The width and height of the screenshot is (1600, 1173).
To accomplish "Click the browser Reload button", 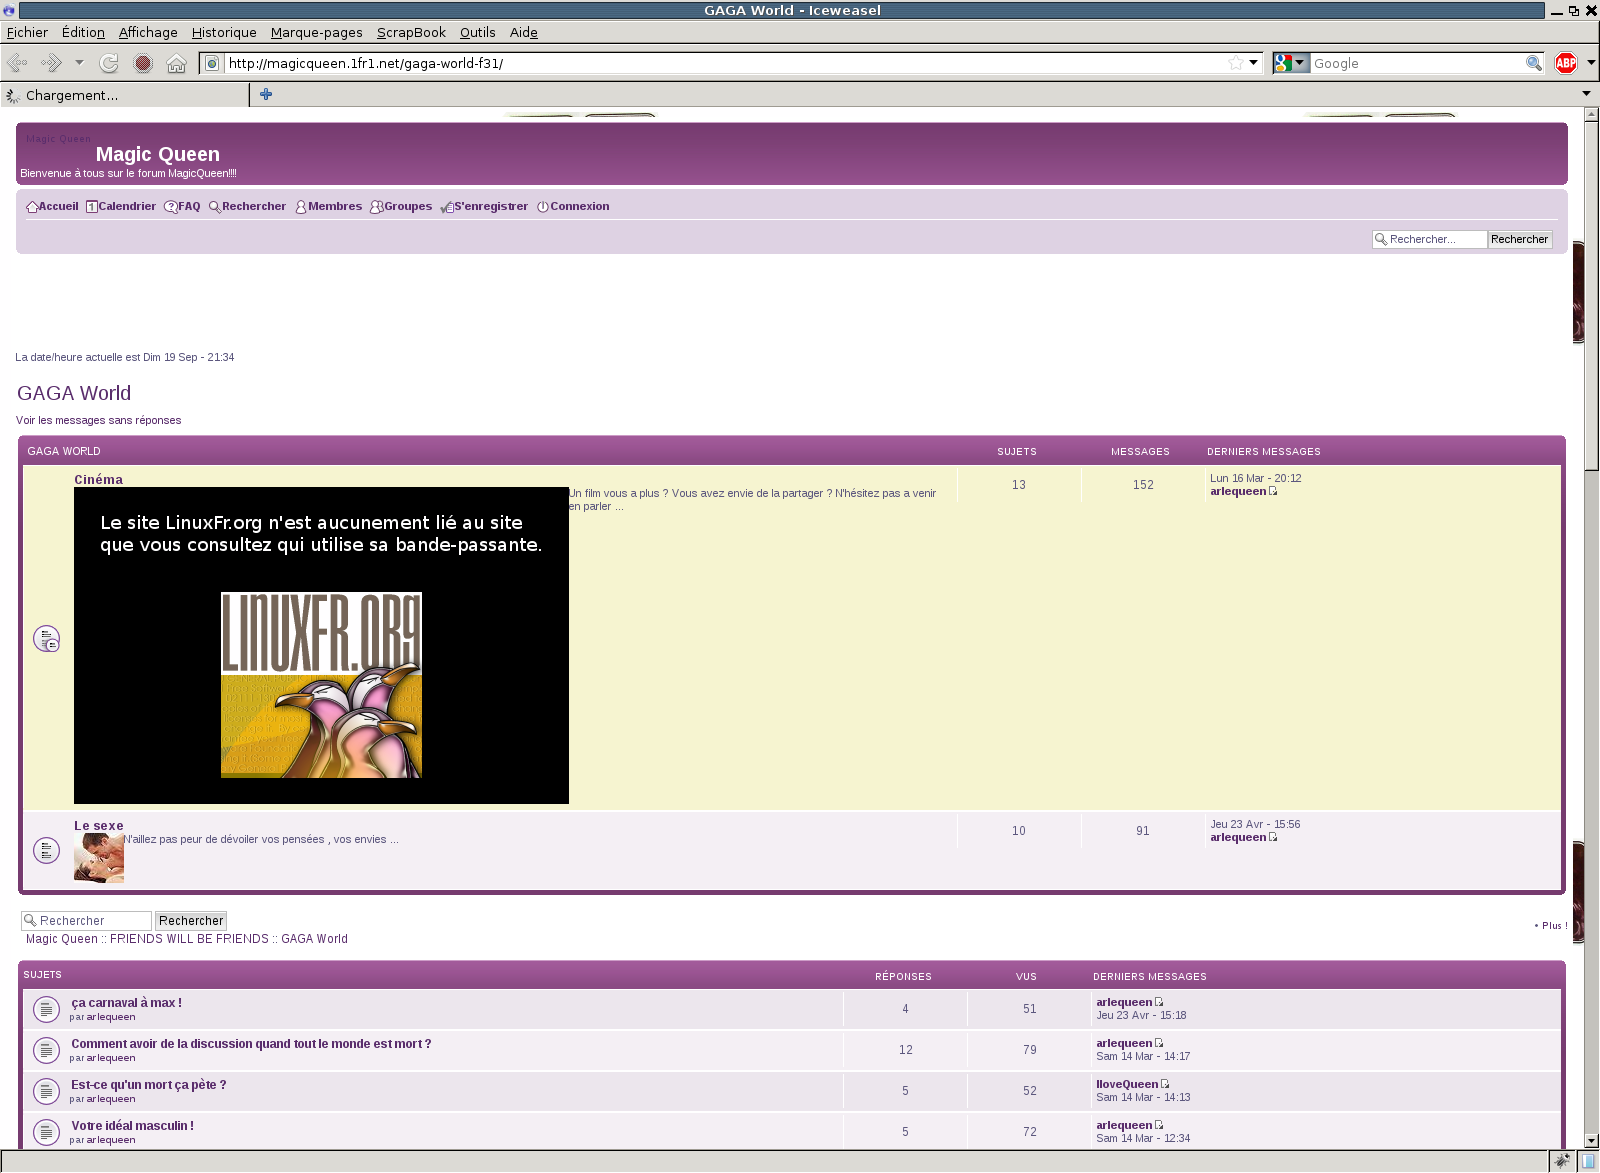I will click(x=109, y=63).
